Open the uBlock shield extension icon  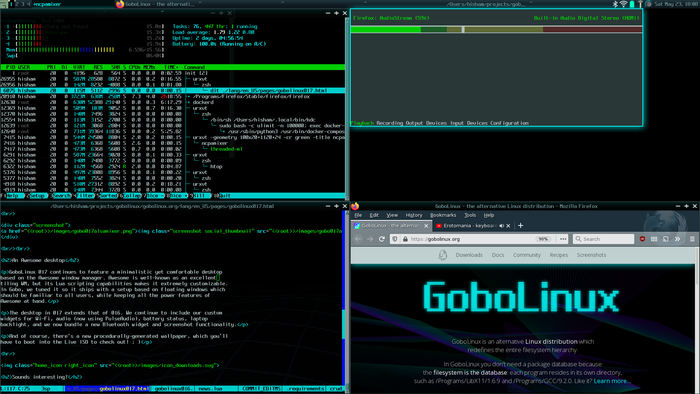click(x=642, y=239)
